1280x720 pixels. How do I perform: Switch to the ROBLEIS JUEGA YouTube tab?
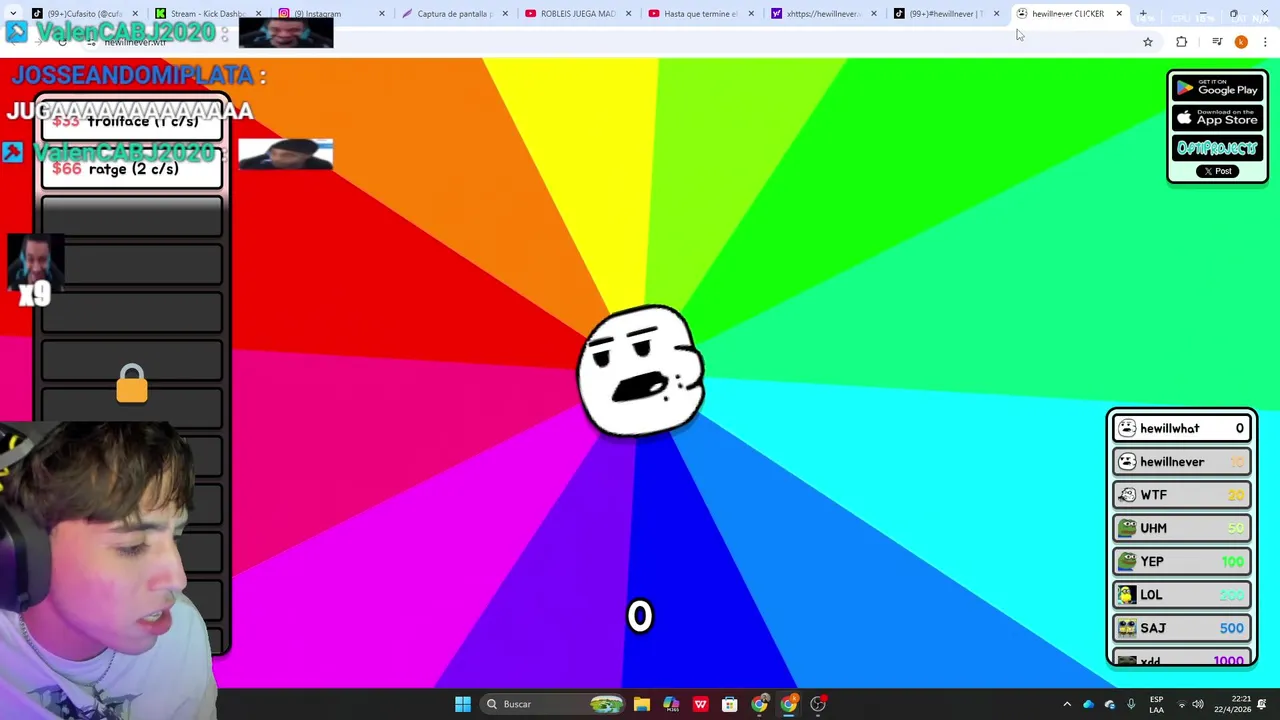[577, 14]
